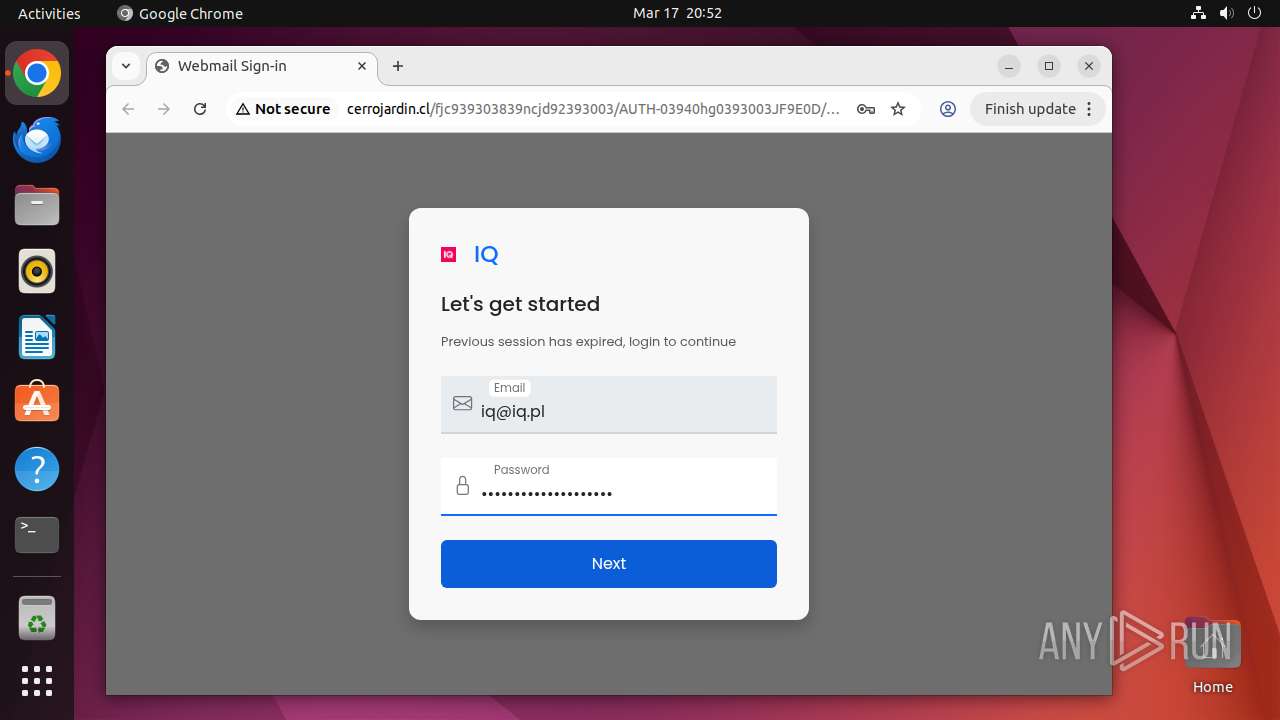This screenshot has height=720, width=1280.
Task: Open the clock calendar Mar 17 20:52
Action: coord(677,13)
